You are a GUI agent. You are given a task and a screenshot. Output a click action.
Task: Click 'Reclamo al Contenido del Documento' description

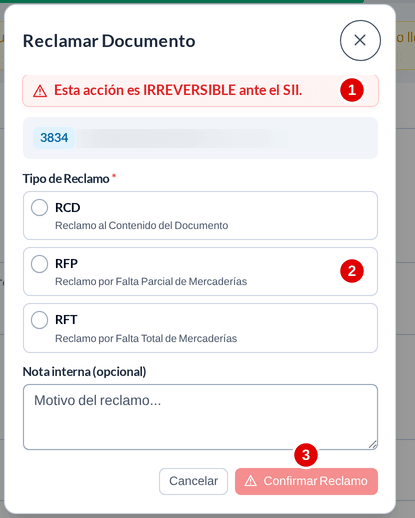pyautogui.click(x=142, y=226)
